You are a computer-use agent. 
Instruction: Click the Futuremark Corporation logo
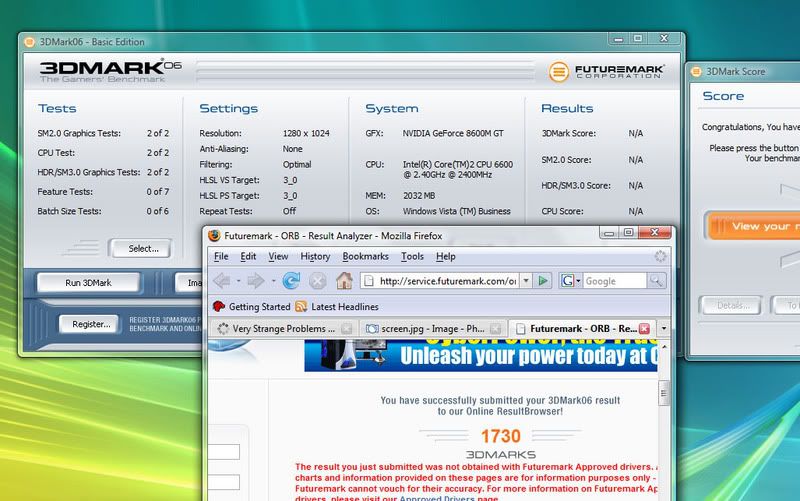click(606, 71)
